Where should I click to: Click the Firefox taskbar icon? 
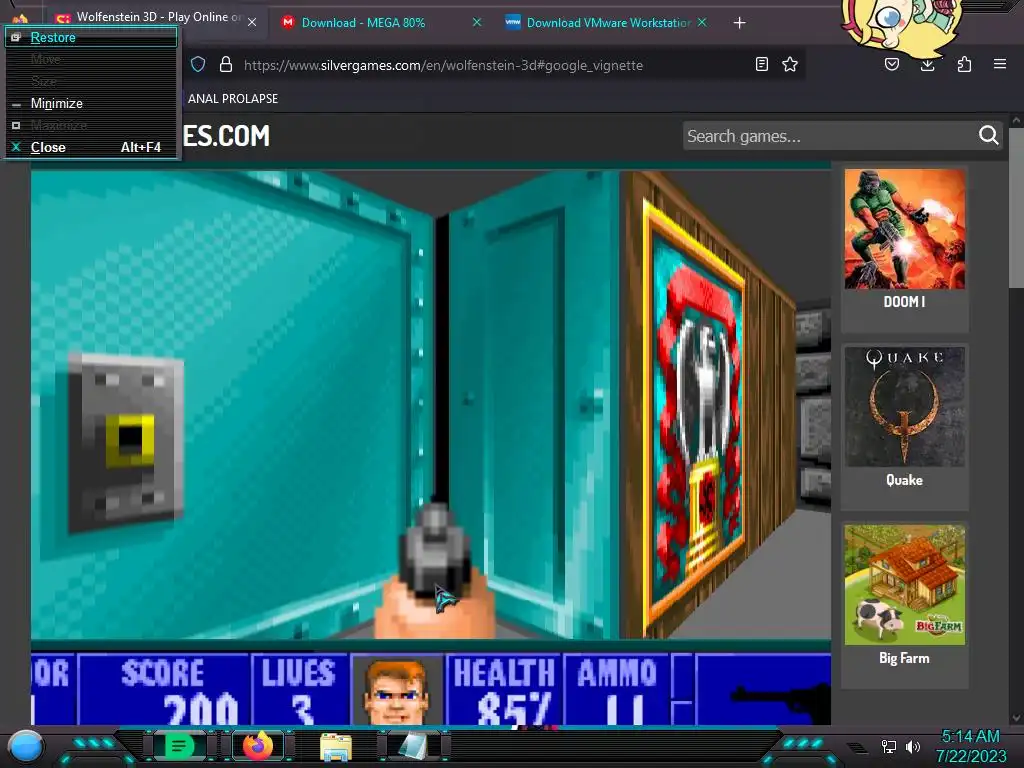point(258,746)
